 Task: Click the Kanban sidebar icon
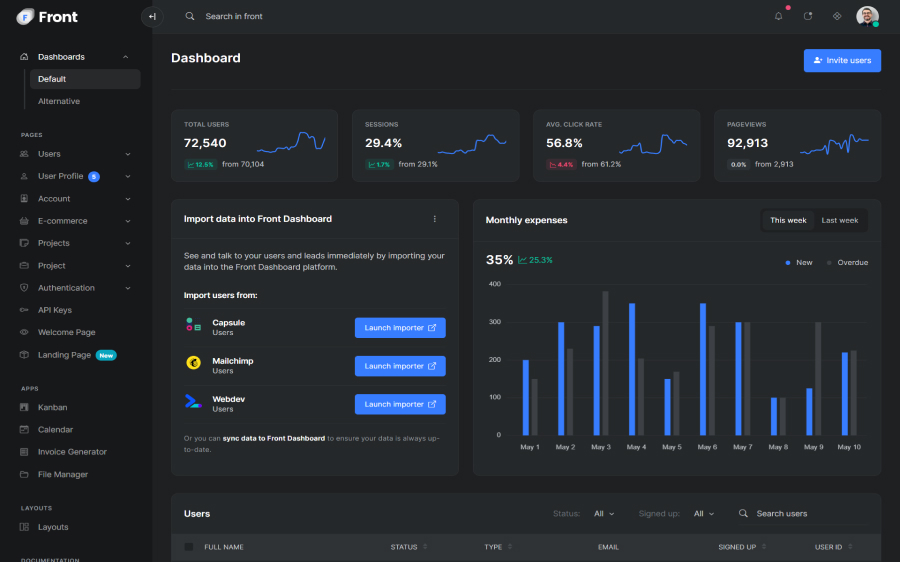point(25,408)
